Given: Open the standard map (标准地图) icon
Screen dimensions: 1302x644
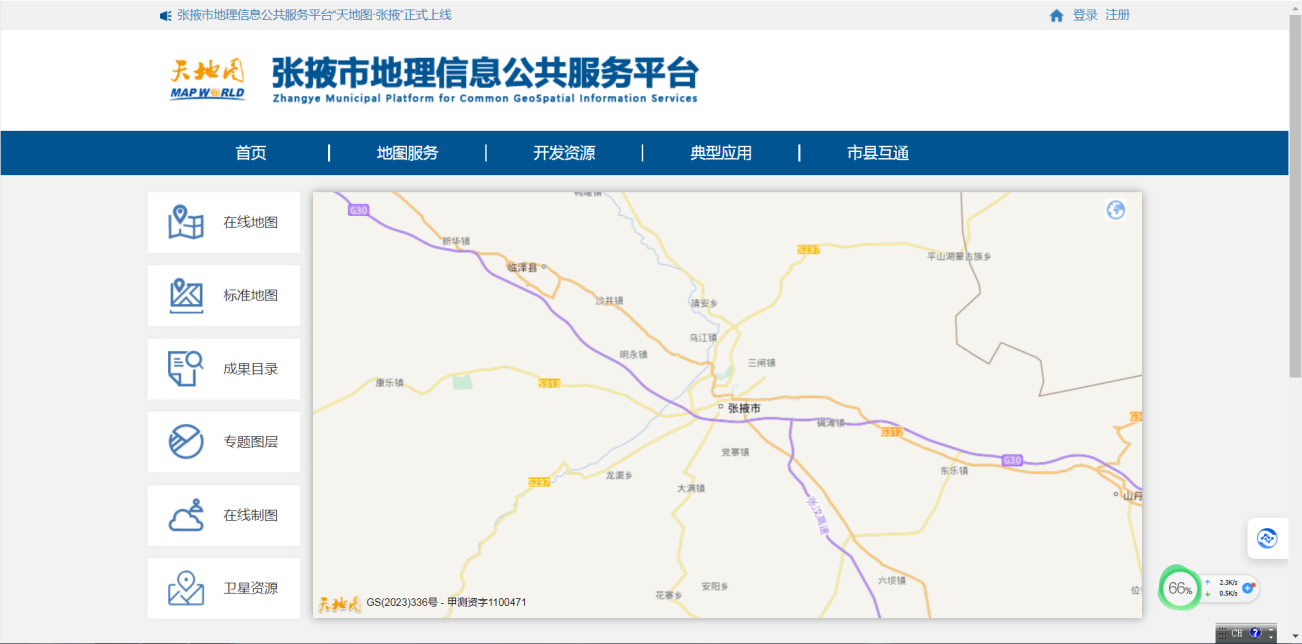Looking at the screenshot, I should (x=186, y=295).
